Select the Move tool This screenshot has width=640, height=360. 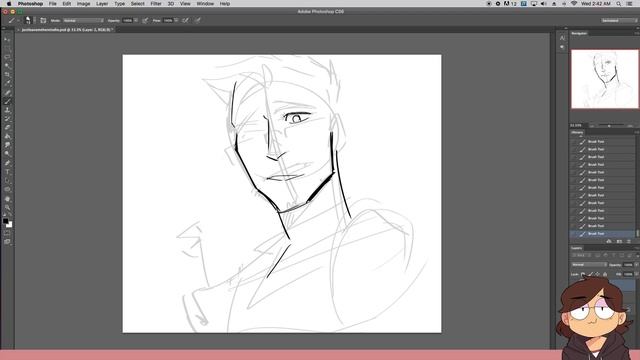point(7,39)
